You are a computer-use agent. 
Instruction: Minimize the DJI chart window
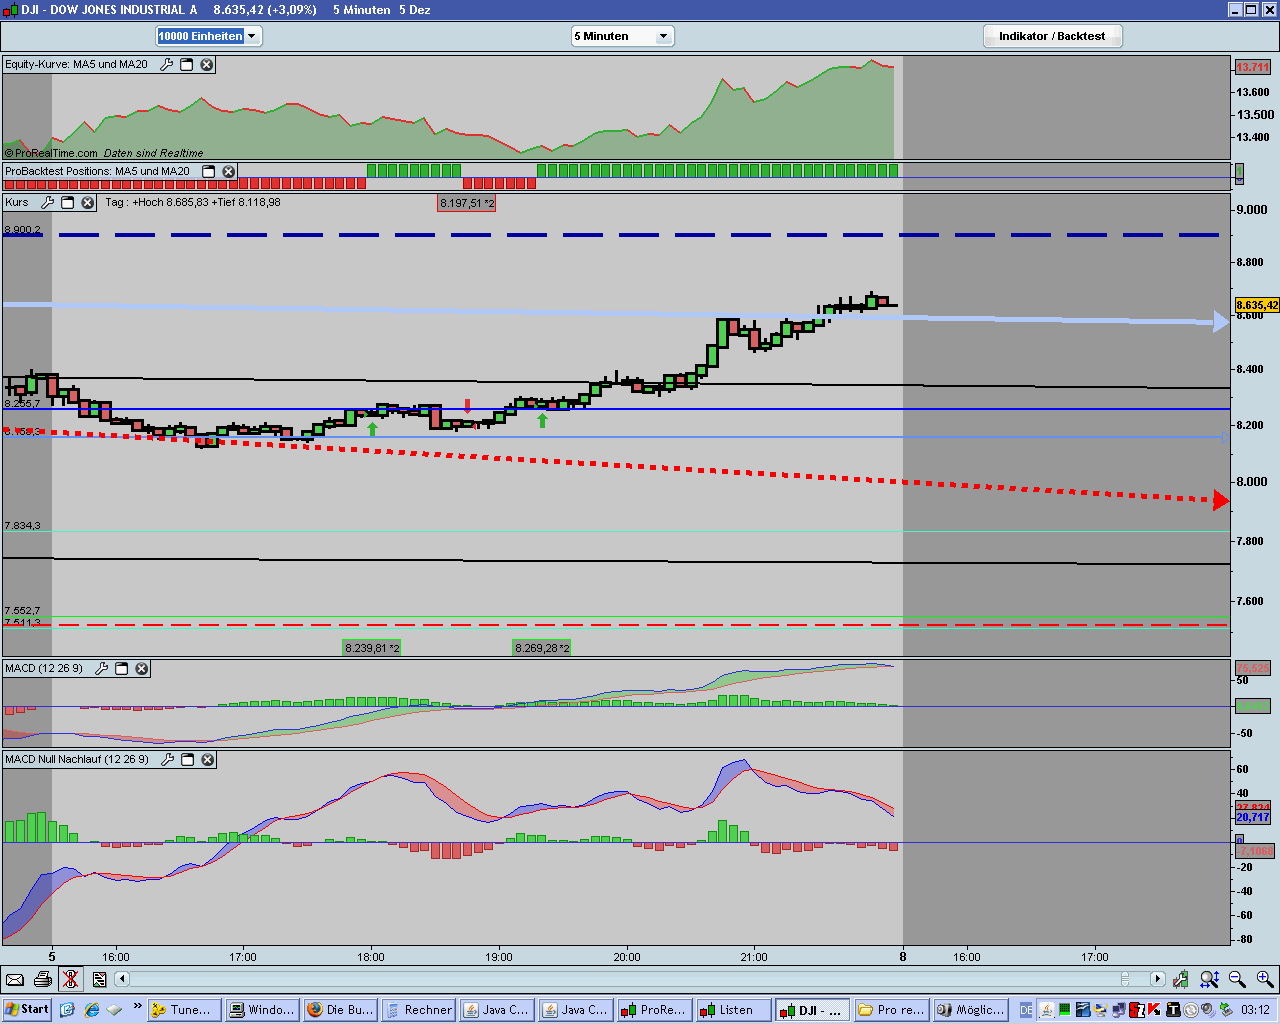[1236, 9]
